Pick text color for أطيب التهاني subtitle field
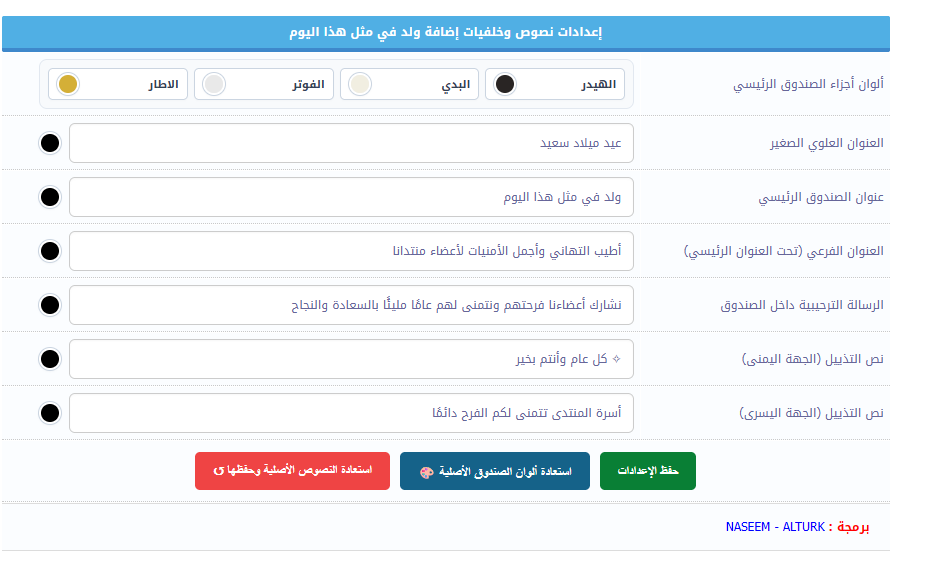This screenshot has width=939, height=566. pyautogui.click(x=50, y=251)
